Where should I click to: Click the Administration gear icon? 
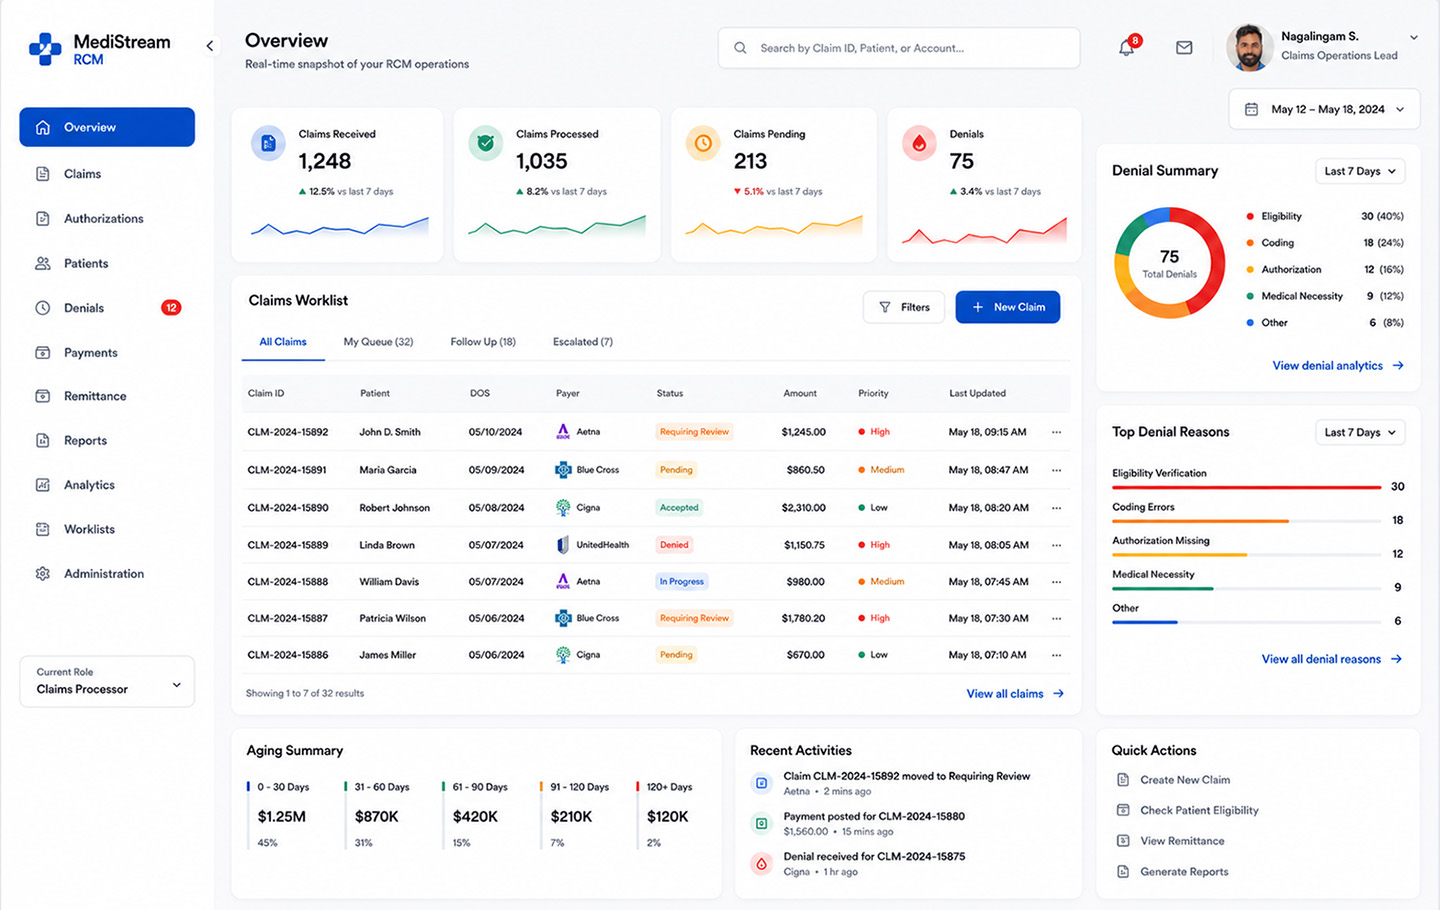point(43,574)
